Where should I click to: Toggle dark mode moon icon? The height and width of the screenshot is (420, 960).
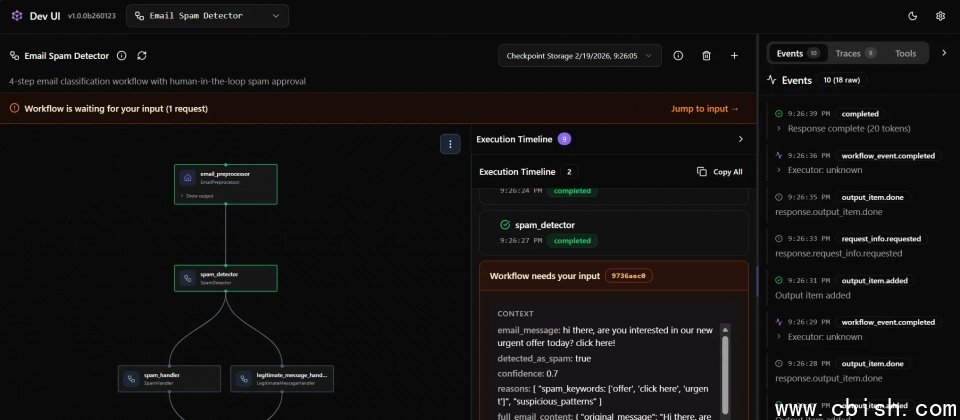coord(912,16)
